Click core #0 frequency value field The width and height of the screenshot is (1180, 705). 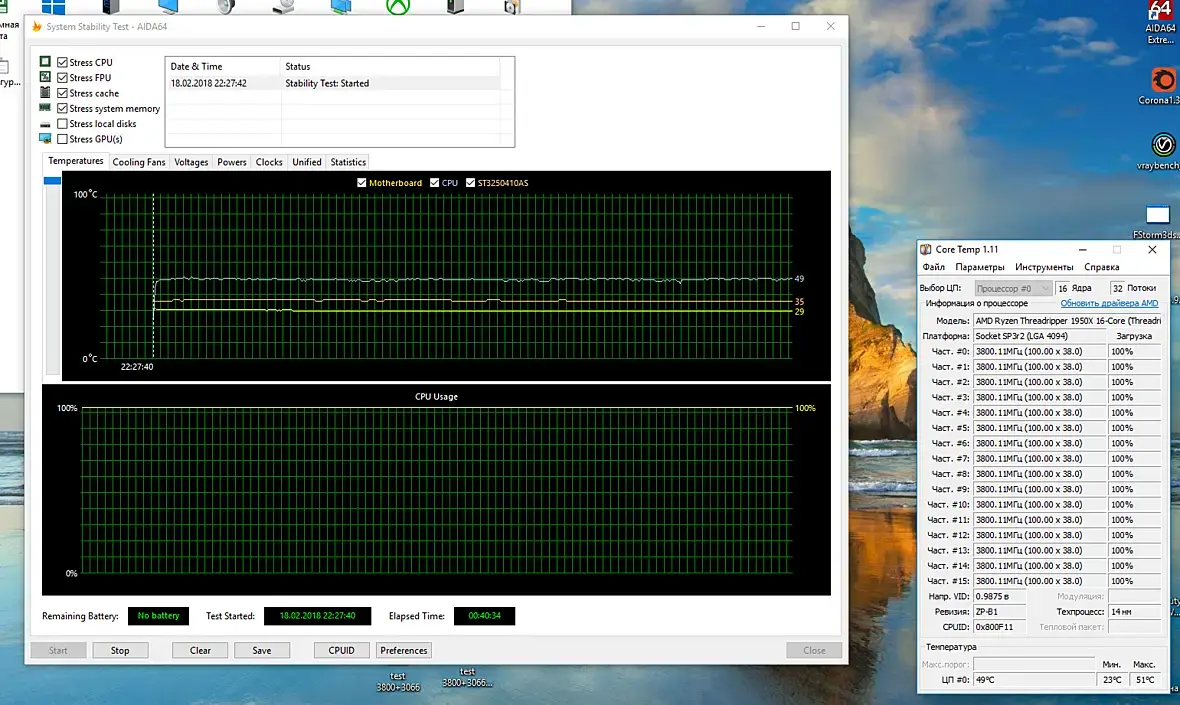click(x=1039, y=351)
